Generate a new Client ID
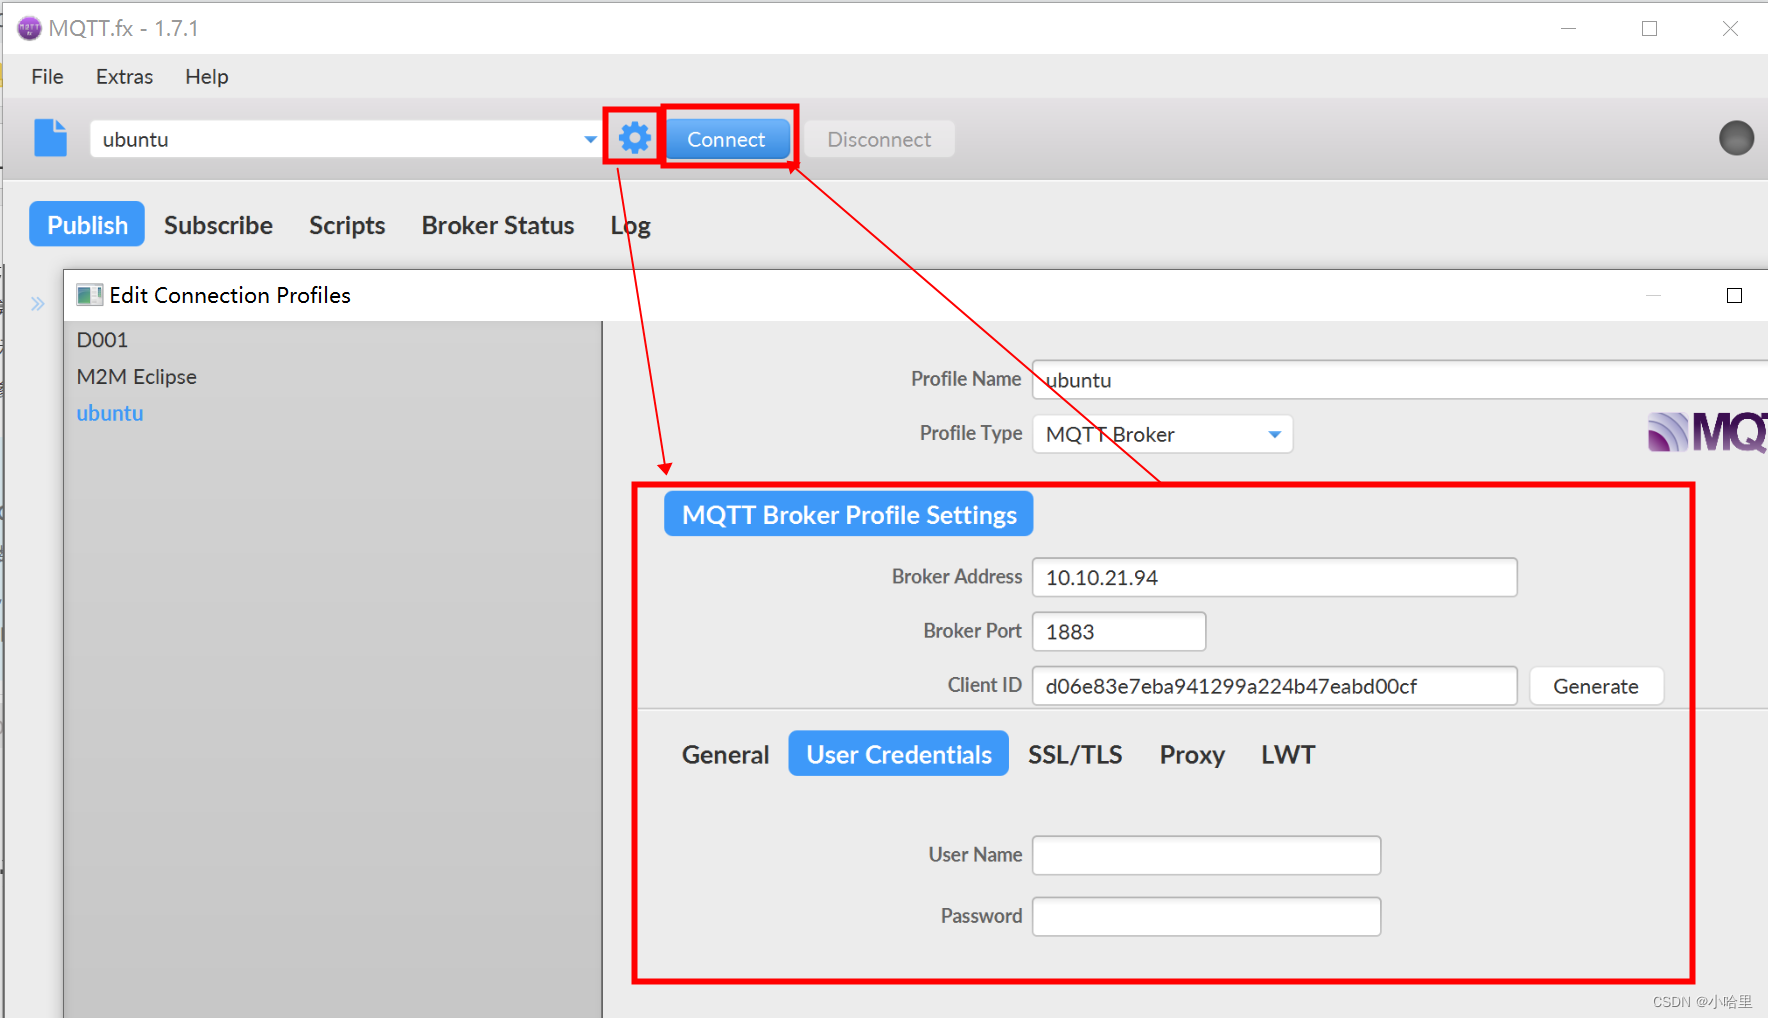 1596,686
